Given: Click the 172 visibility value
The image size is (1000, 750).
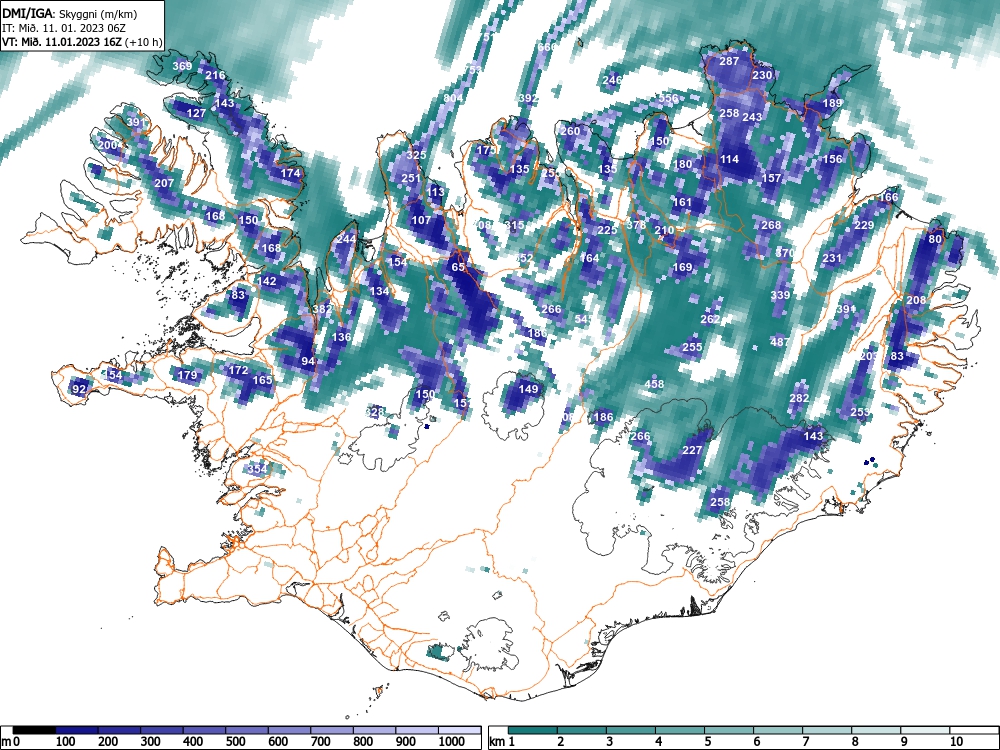Looking at the screenshot, I should pyautogui.click(x=238, y=370).
